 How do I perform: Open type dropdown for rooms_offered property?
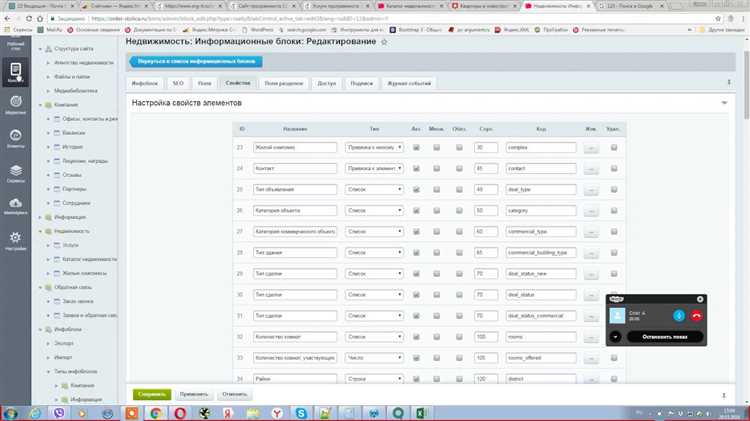pyautogui.click(x=375, y=358)
